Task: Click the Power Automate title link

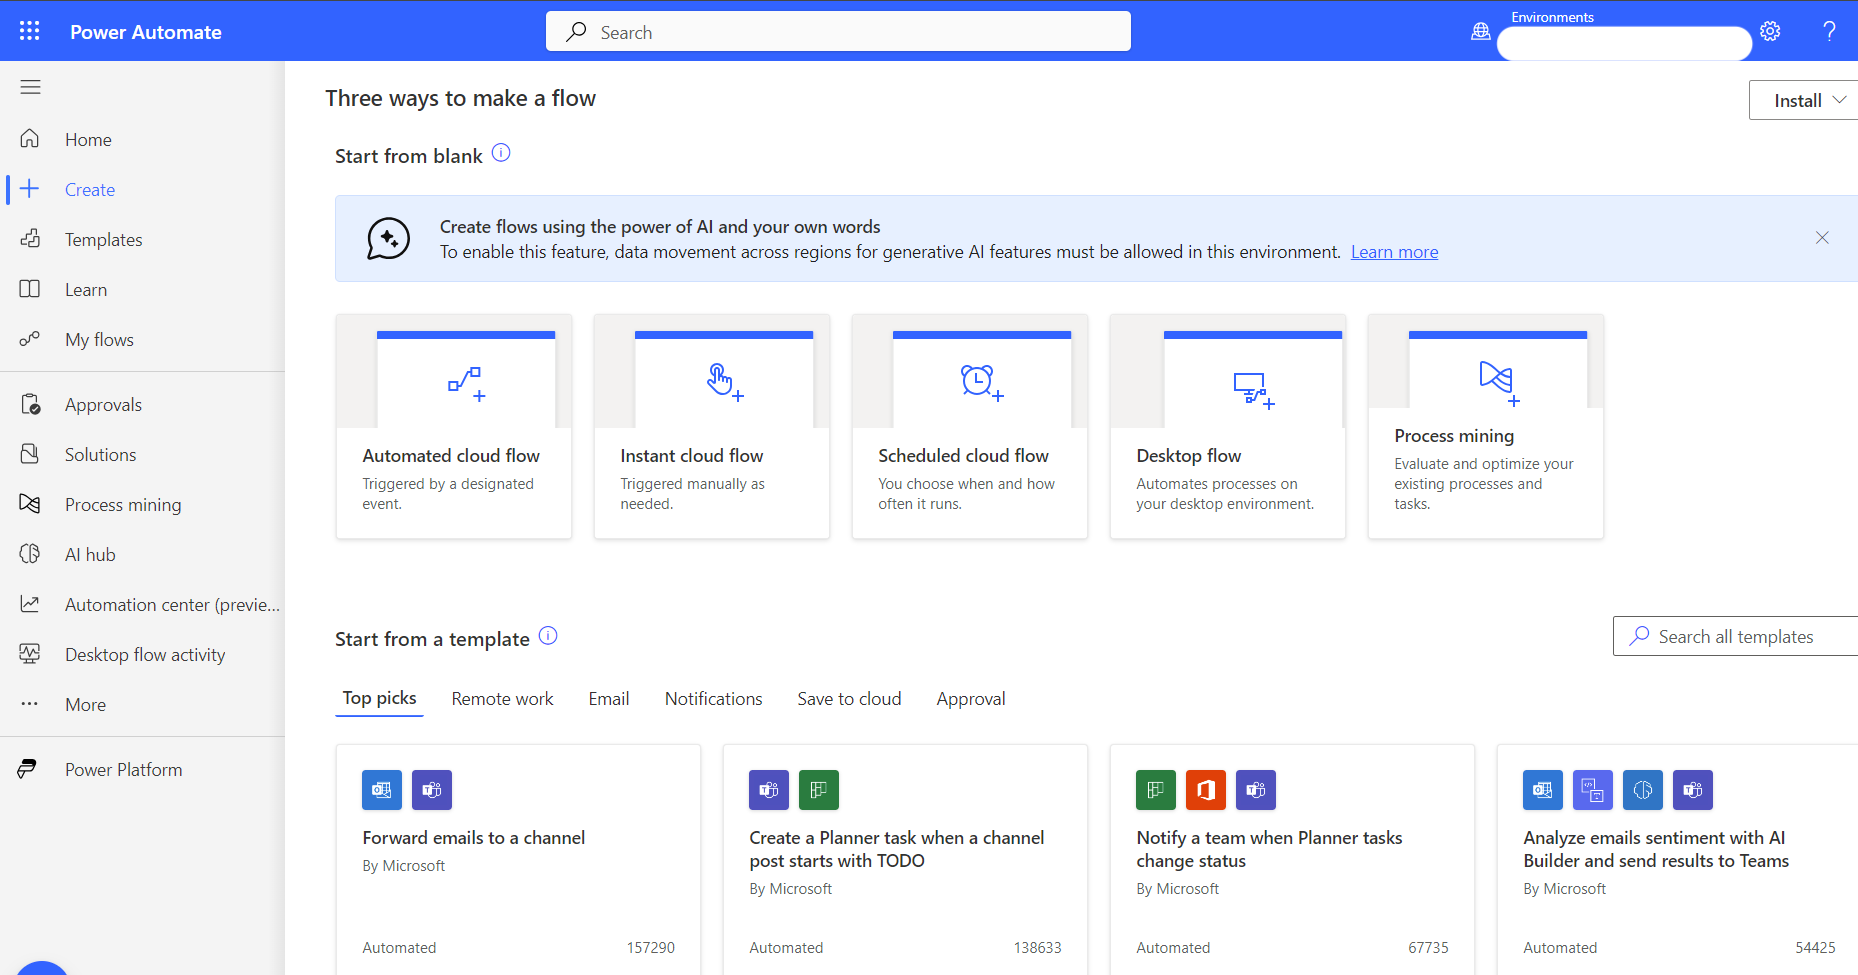Action: 146,32
